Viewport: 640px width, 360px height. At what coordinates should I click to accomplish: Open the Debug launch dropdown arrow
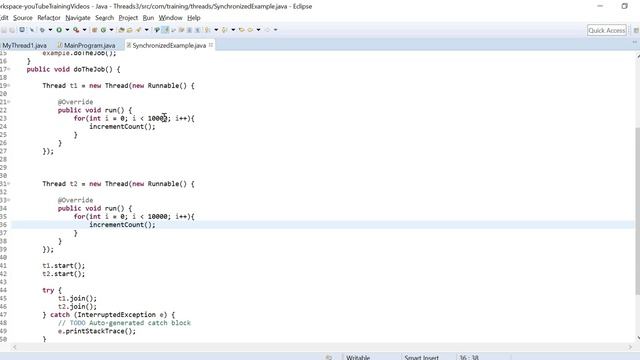click(50, 30)
